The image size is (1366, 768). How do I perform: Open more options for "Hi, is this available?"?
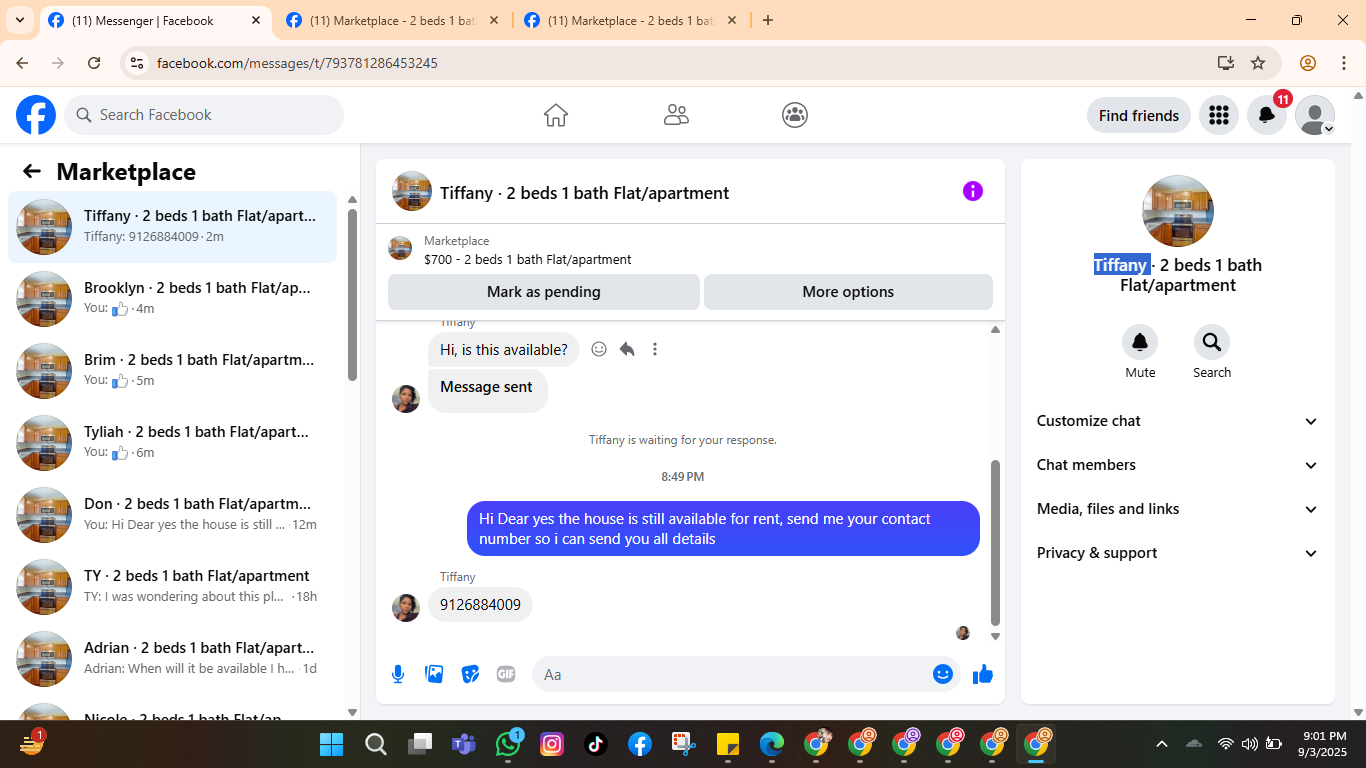click(655, 349)
